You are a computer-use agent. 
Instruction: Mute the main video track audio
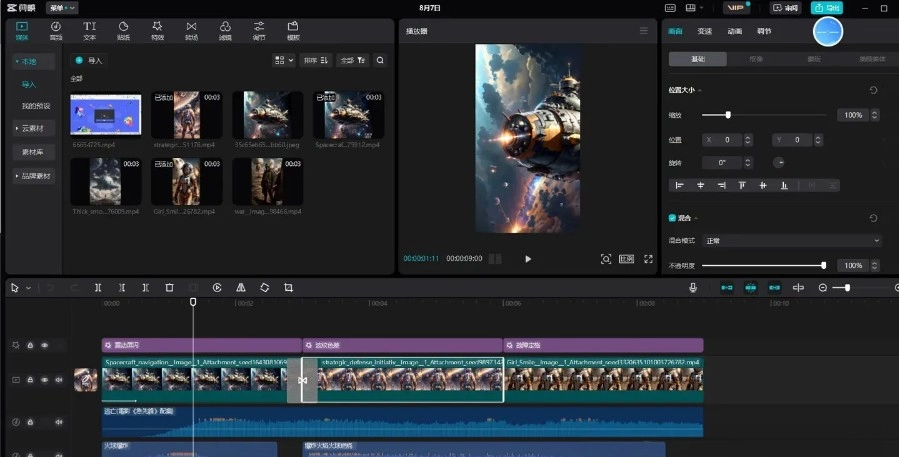[58, 380]
